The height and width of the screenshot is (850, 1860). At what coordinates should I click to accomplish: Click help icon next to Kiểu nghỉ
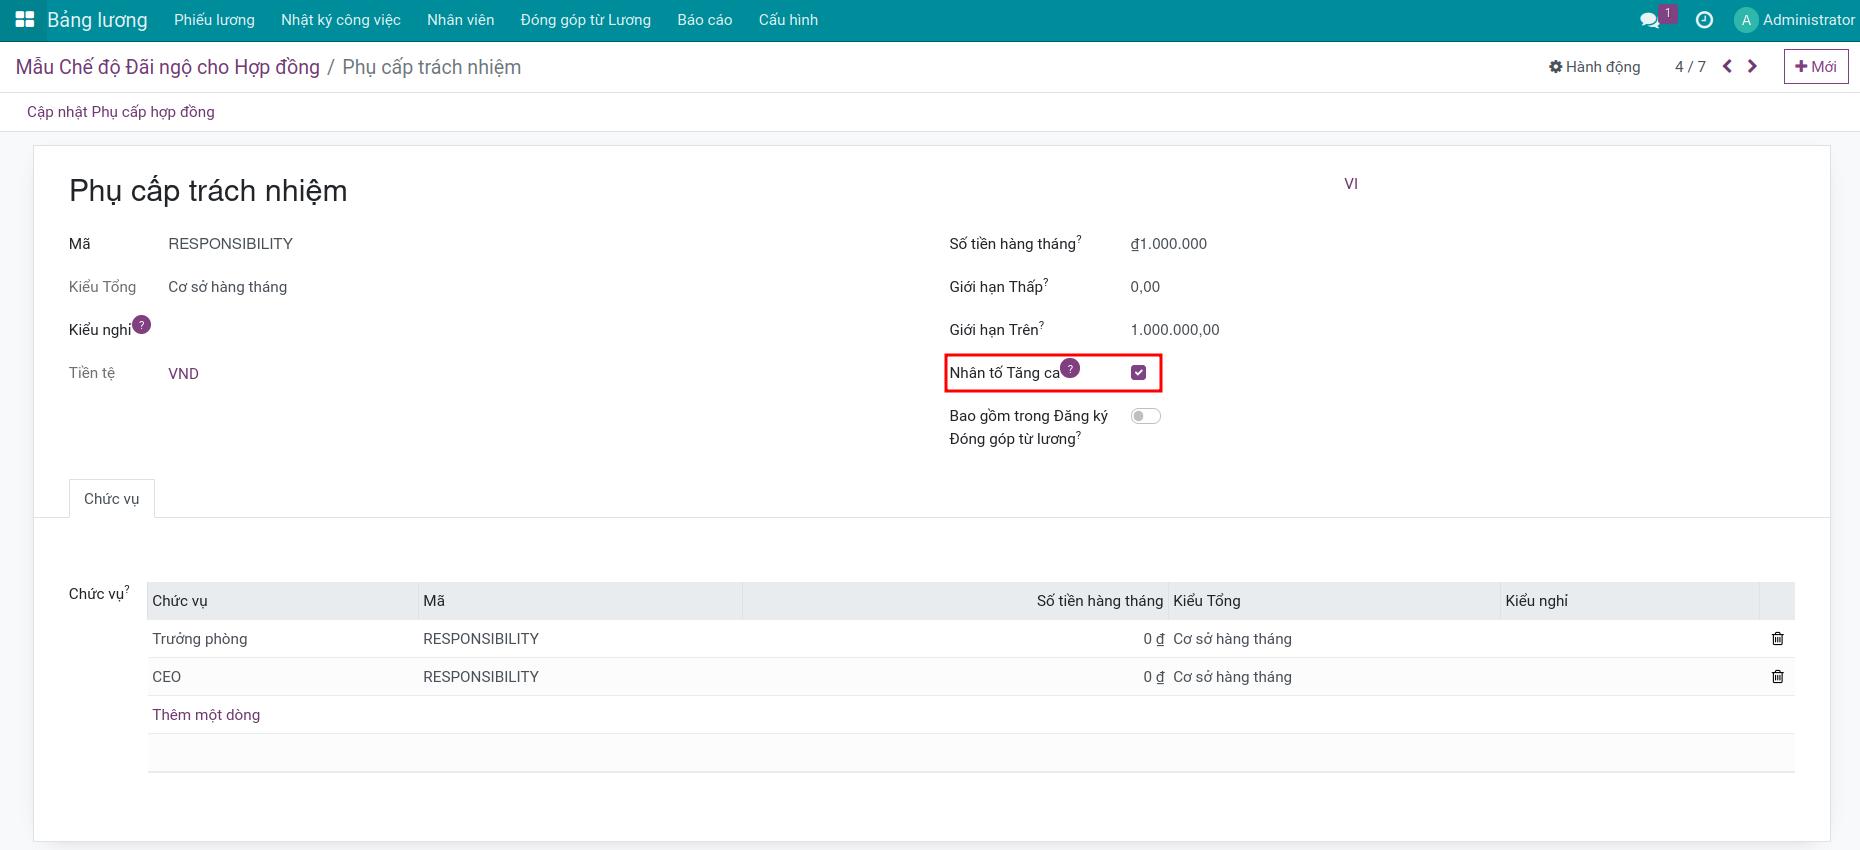click(142, 324)
